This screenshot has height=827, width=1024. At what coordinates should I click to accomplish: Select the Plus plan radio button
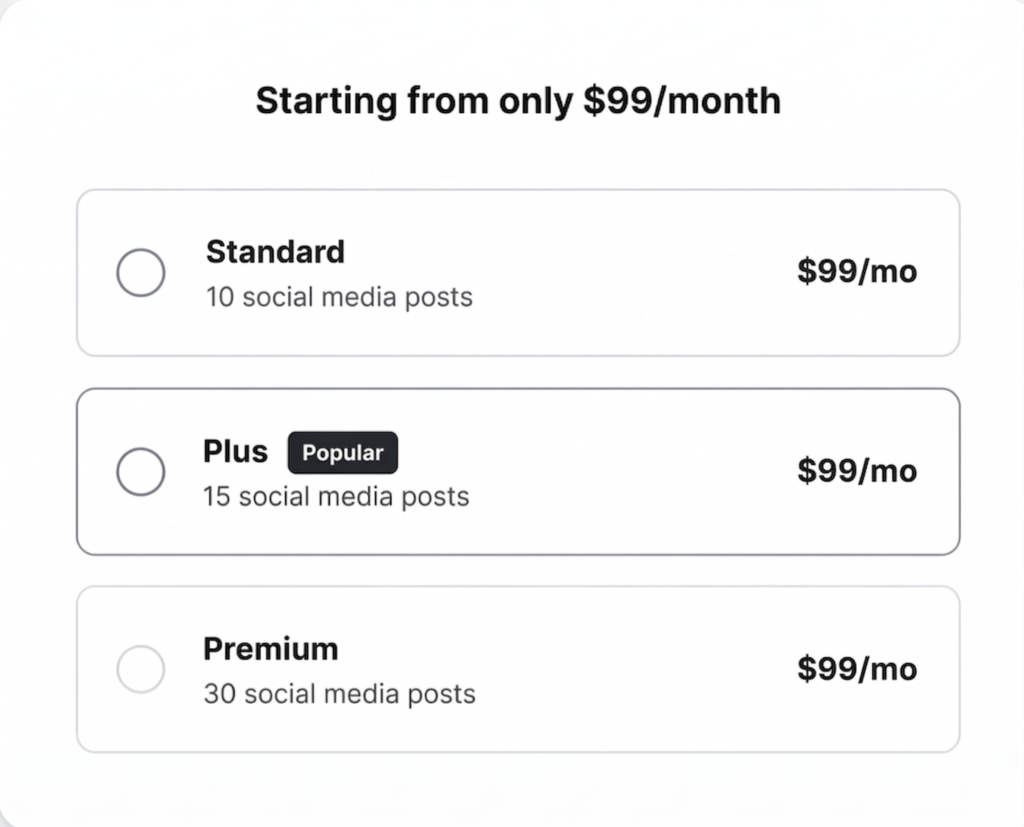point(141,472)
